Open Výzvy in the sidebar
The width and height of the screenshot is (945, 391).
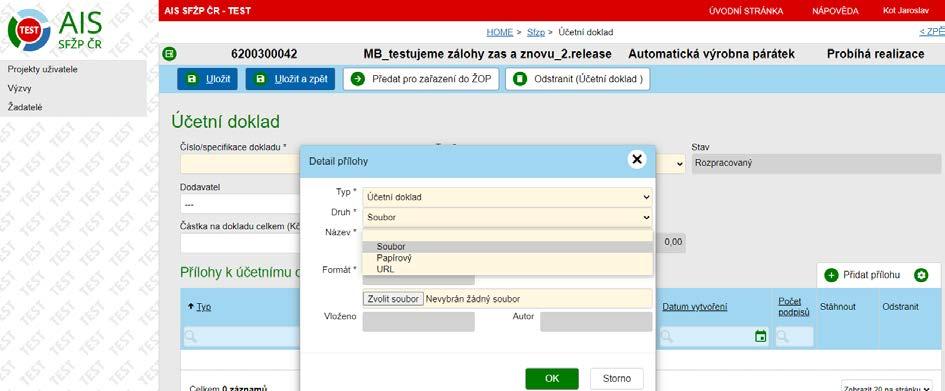coord(19,88)
